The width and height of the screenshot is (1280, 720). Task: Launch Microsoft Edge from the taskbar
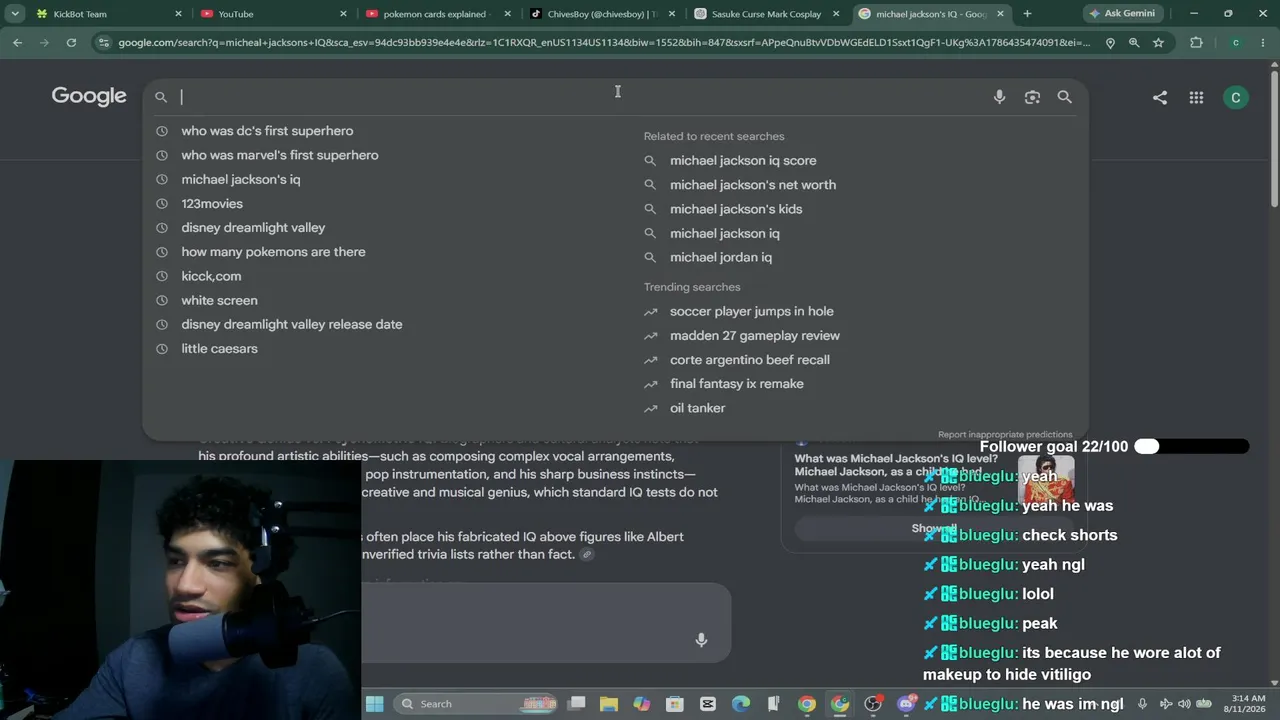pos(741,704)
